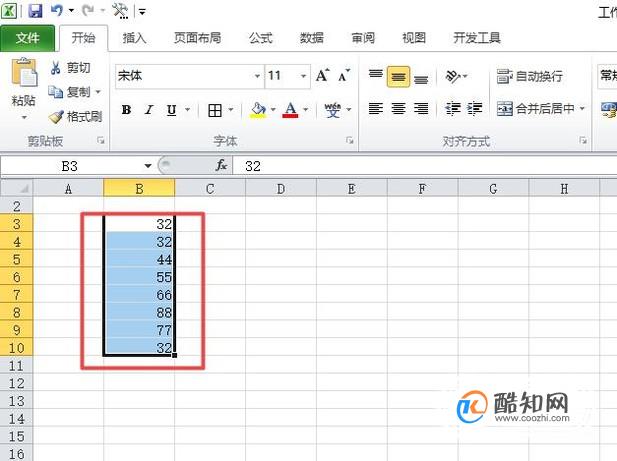Viewport: 617px width, 461px height.
Task: Align text left
Action: coord(376,108)
